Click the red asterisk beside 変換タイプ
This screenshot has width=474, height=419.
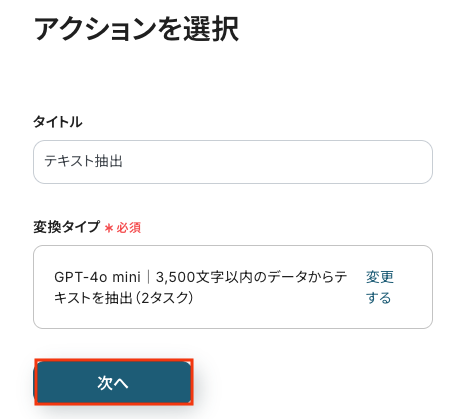109,228
